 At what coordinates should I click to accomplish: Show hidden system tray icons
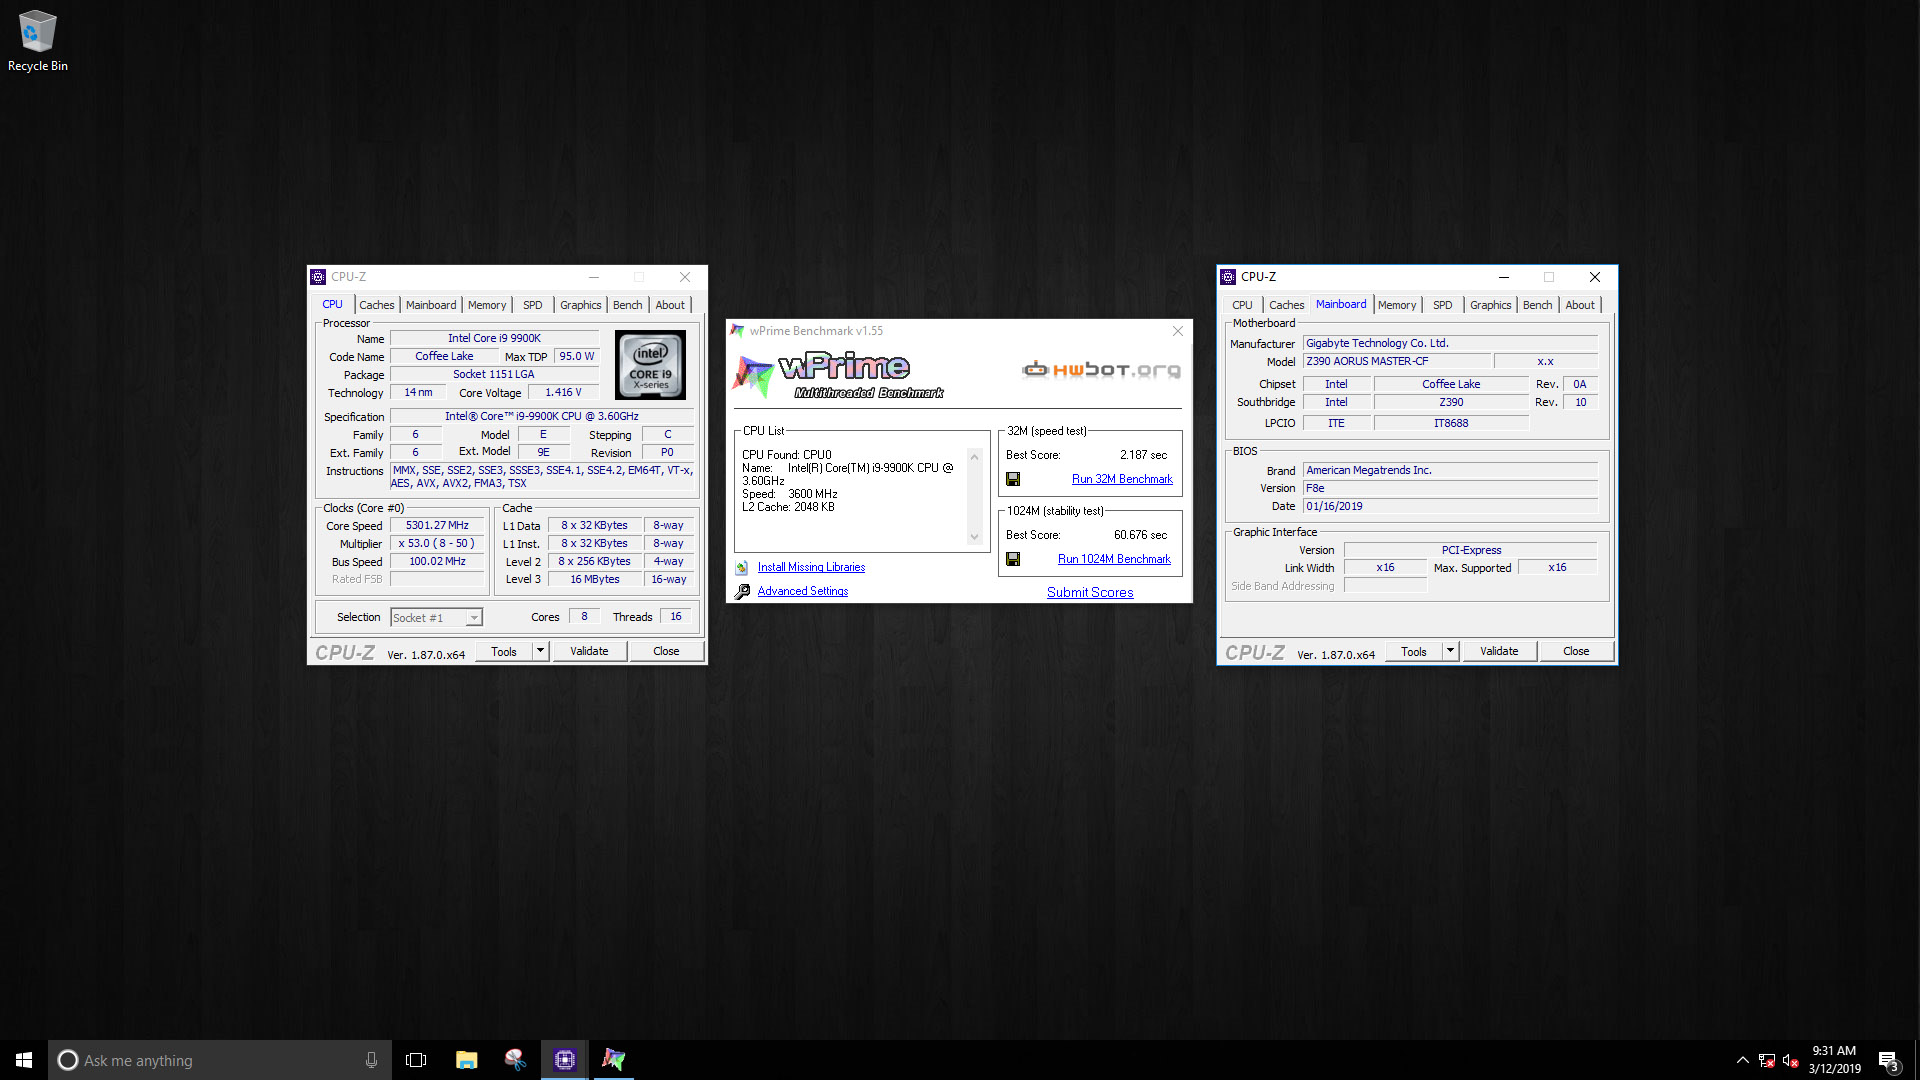click(1742, 1060)
